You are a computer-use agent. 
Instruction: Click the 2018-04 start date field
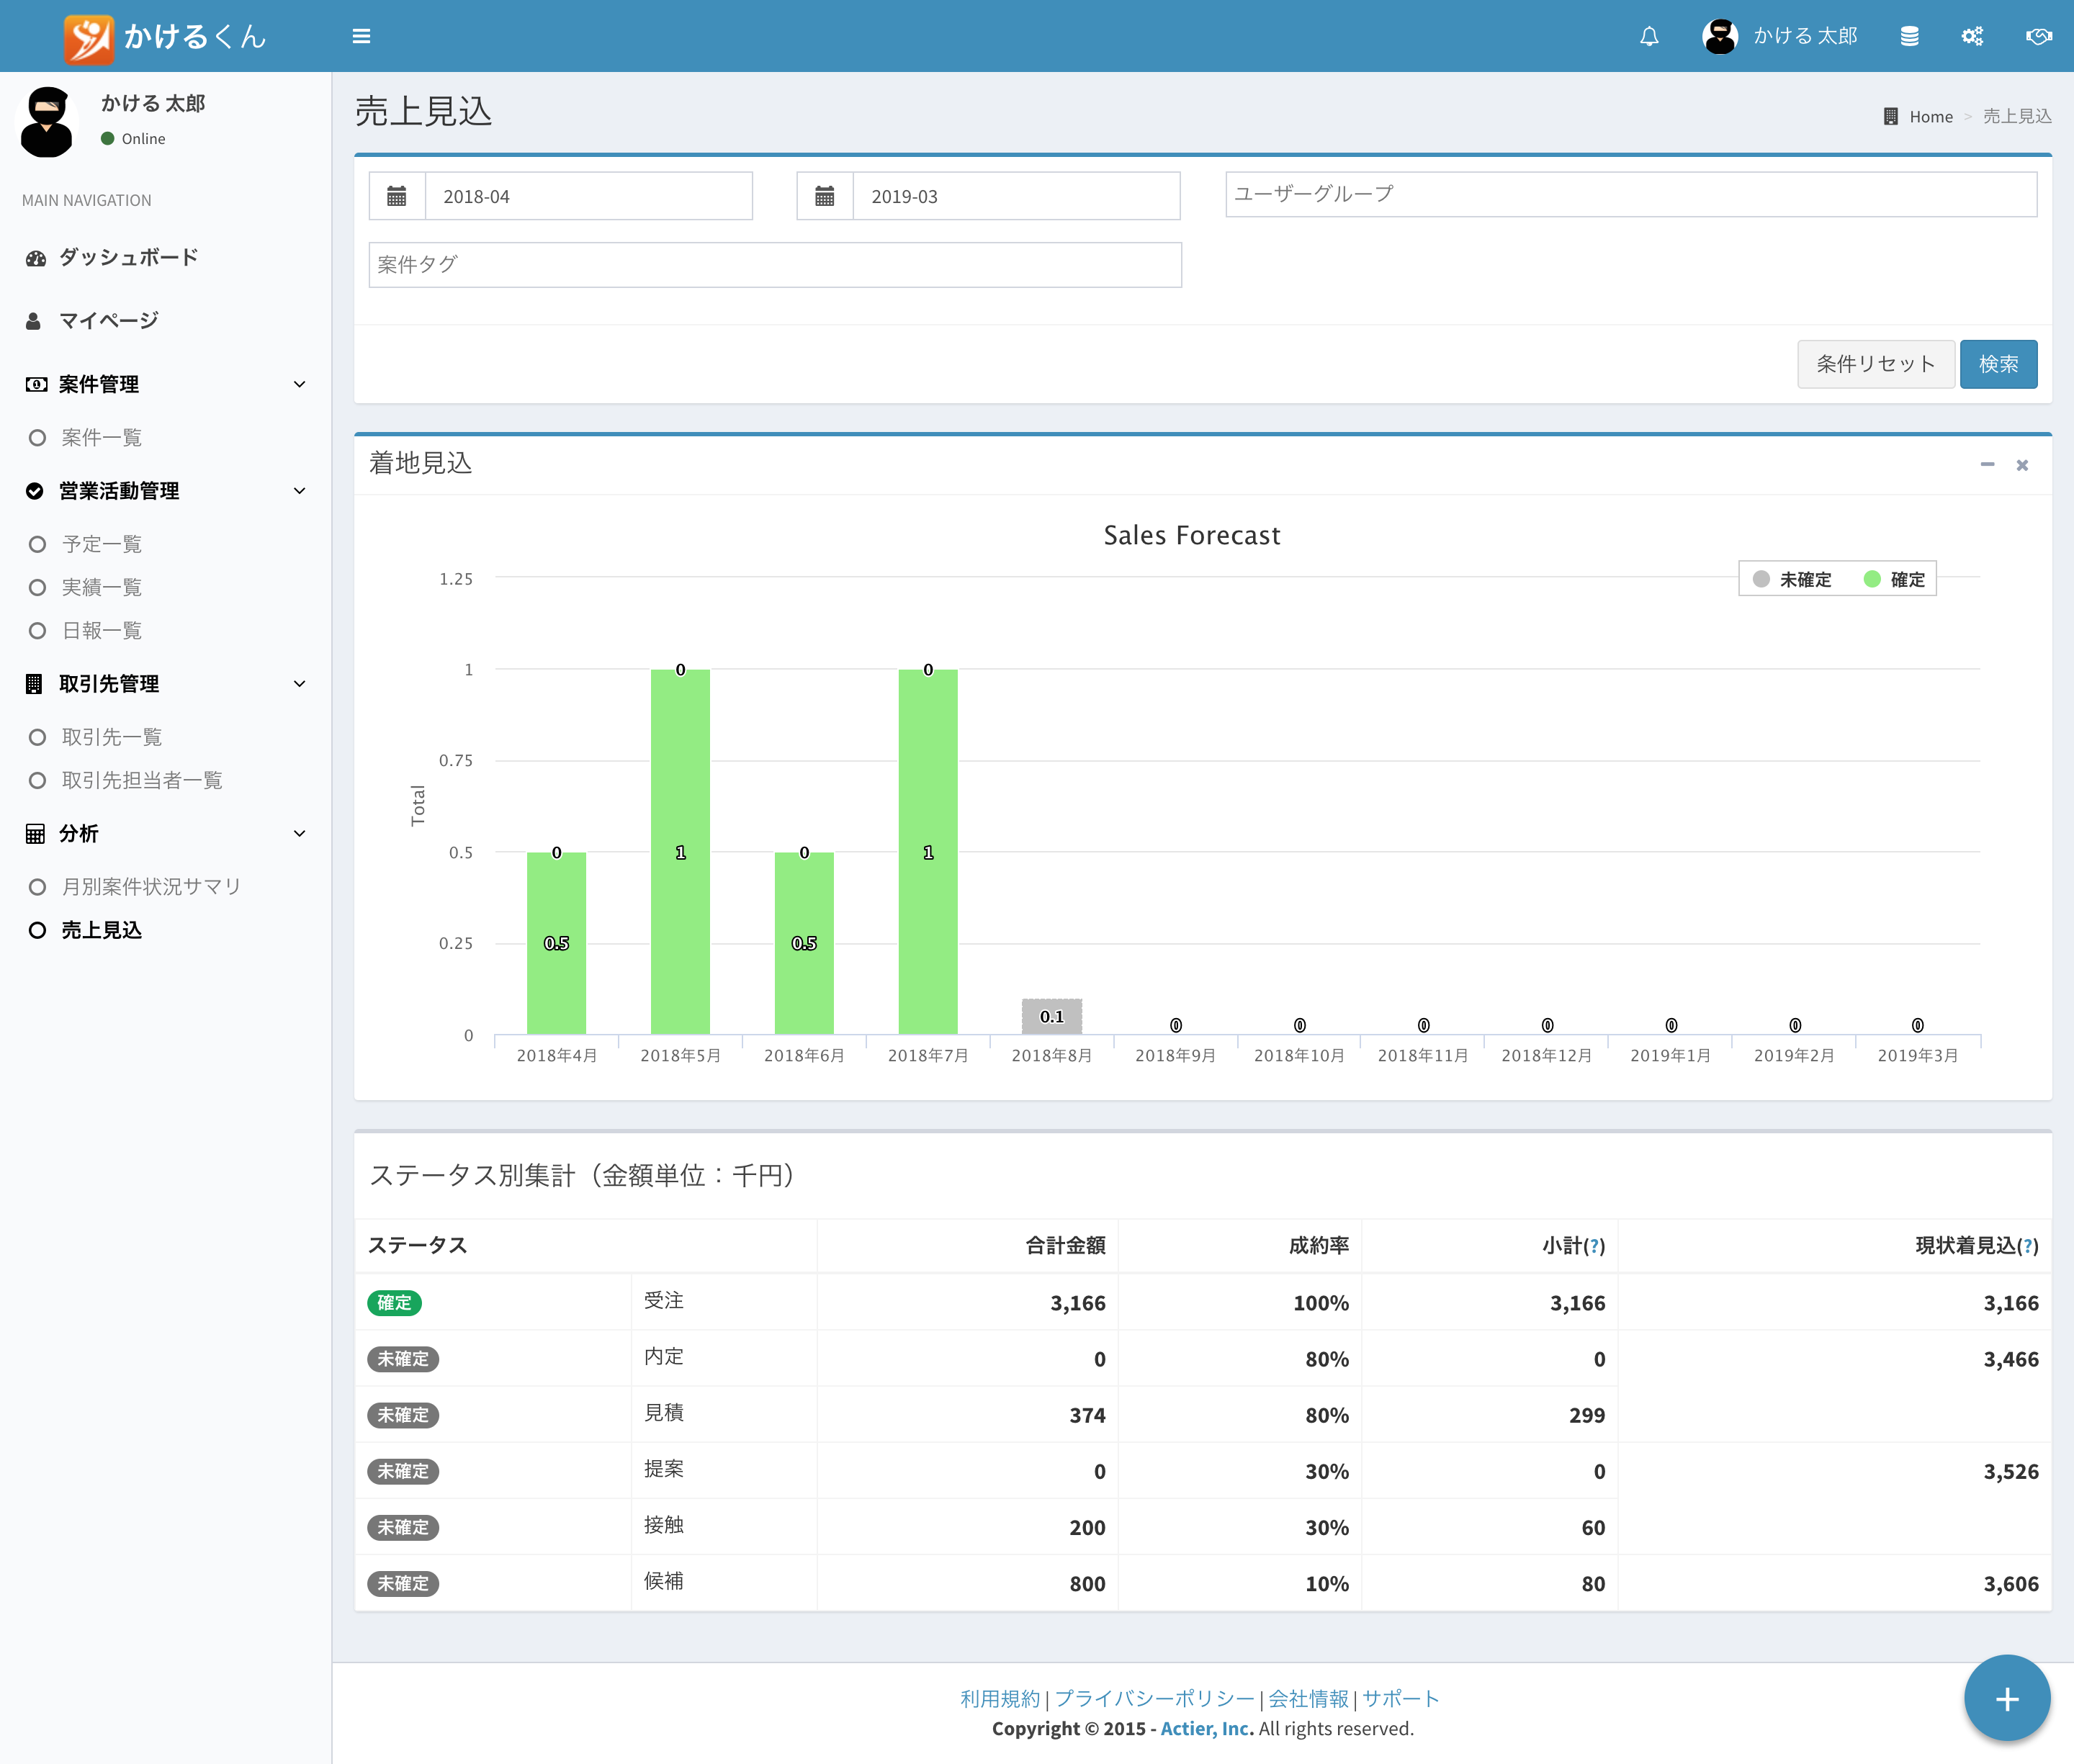tap(589, 196)
